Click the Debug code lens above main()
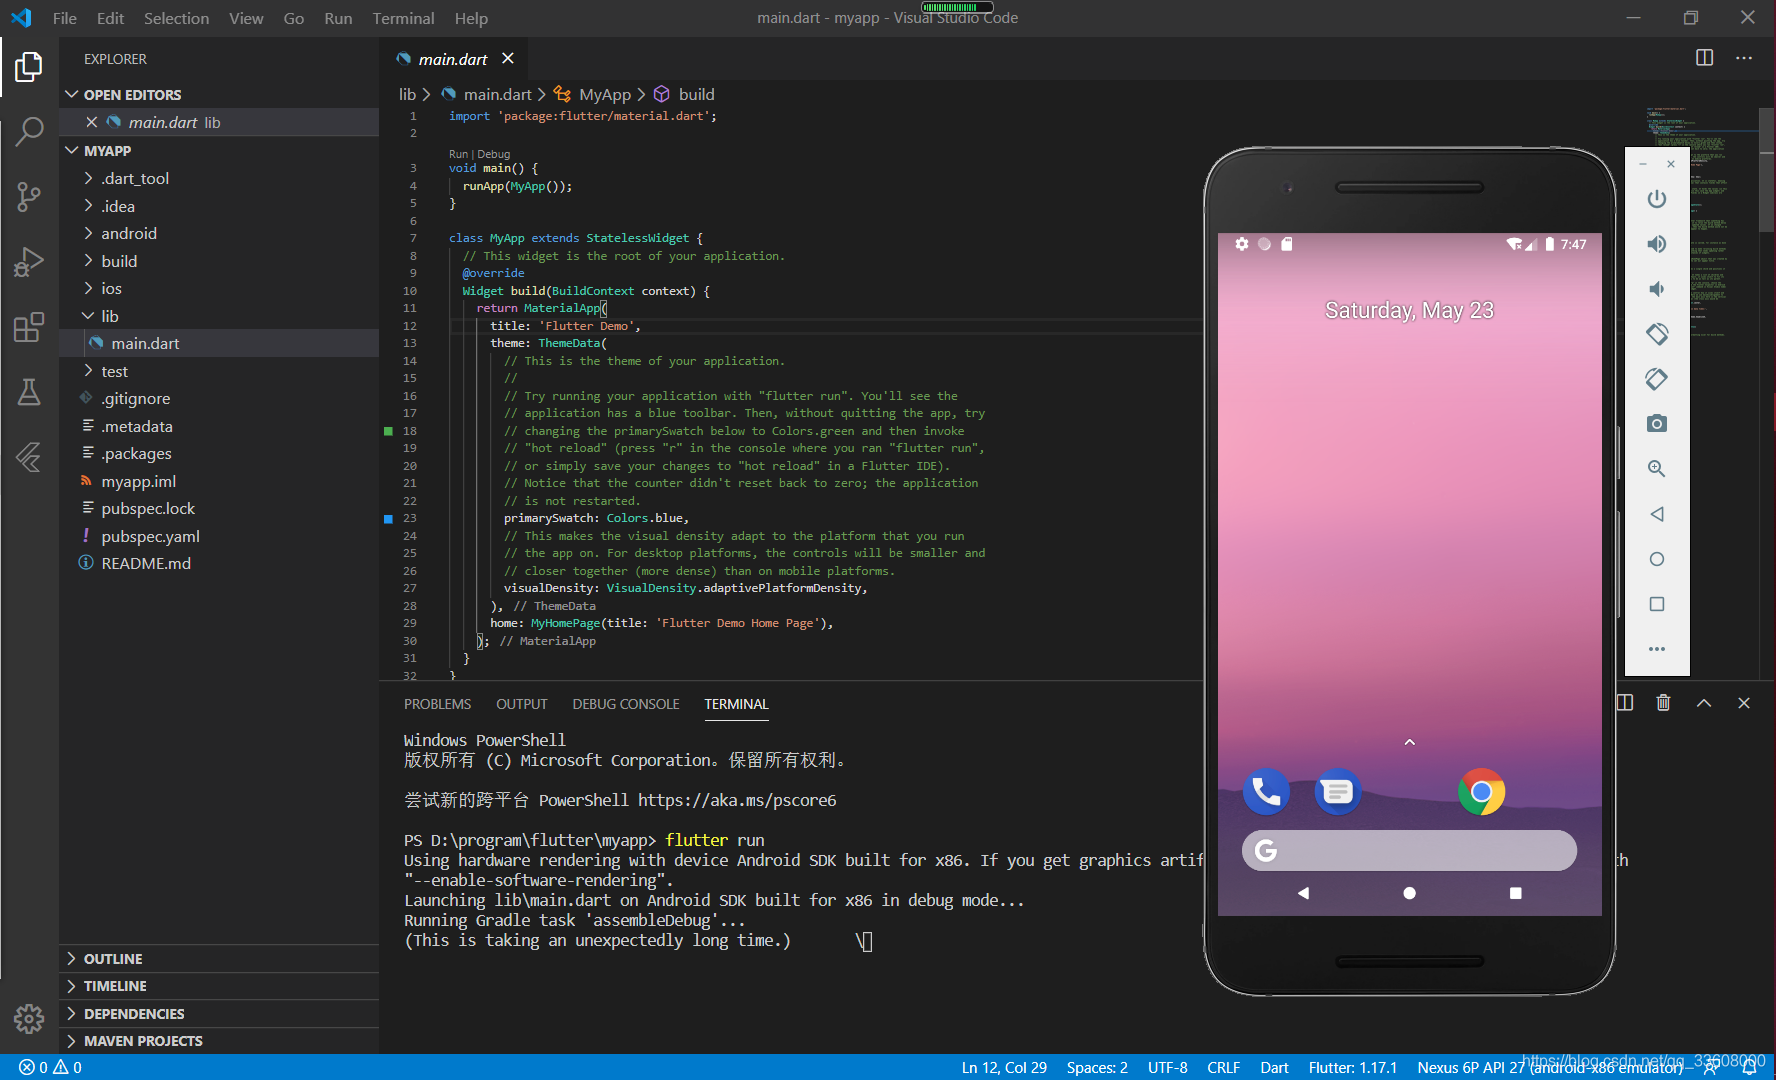This screenshot has height=1080, width=1776. [x=494, y=154]
